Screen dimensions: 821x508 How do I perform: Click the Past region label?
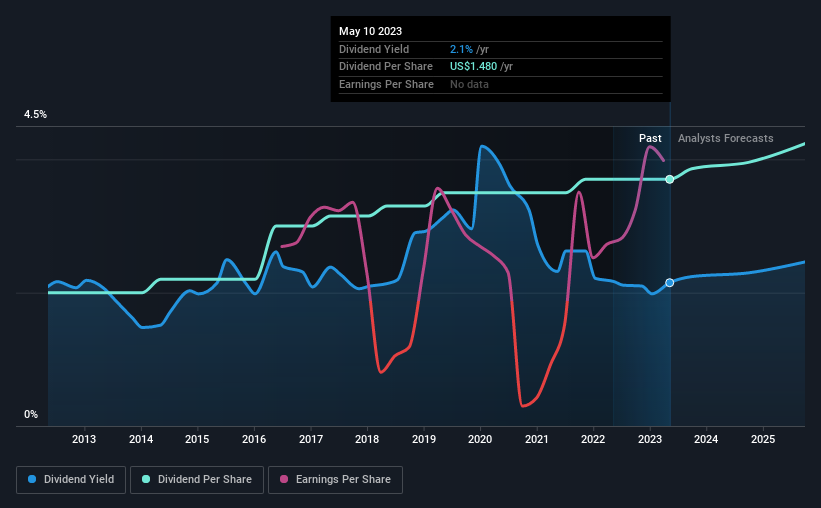[650, 138]
